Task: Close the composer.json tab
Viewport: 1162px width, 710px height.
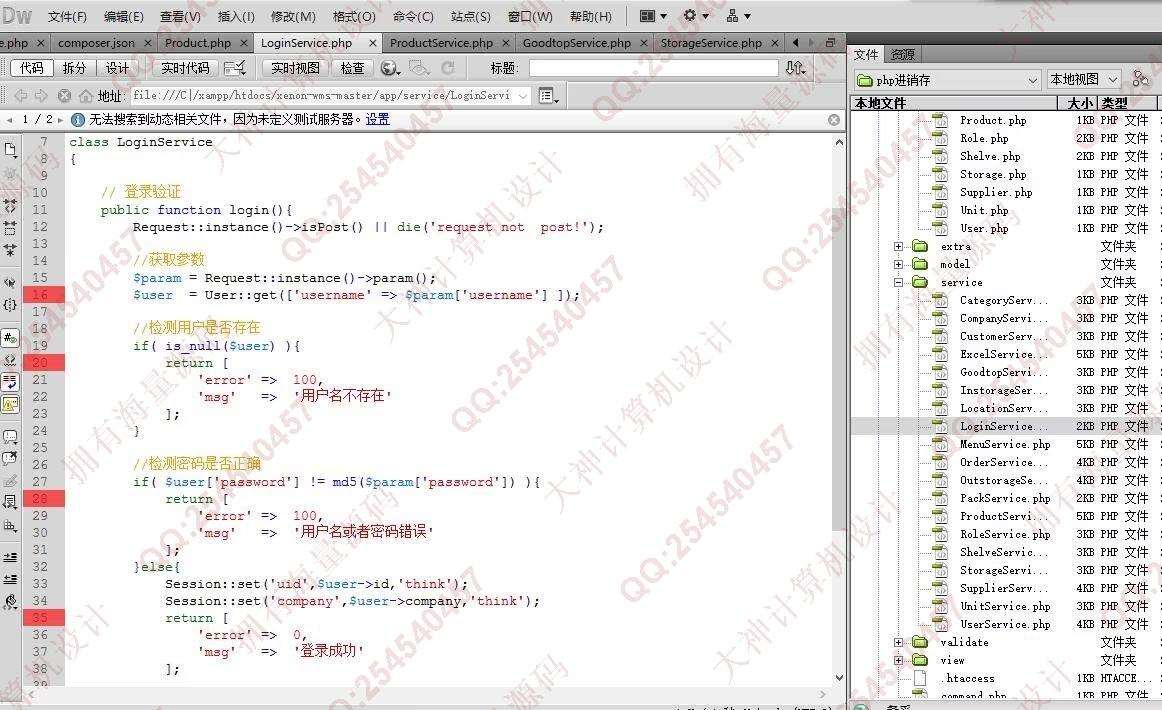Action: (147, 43)
